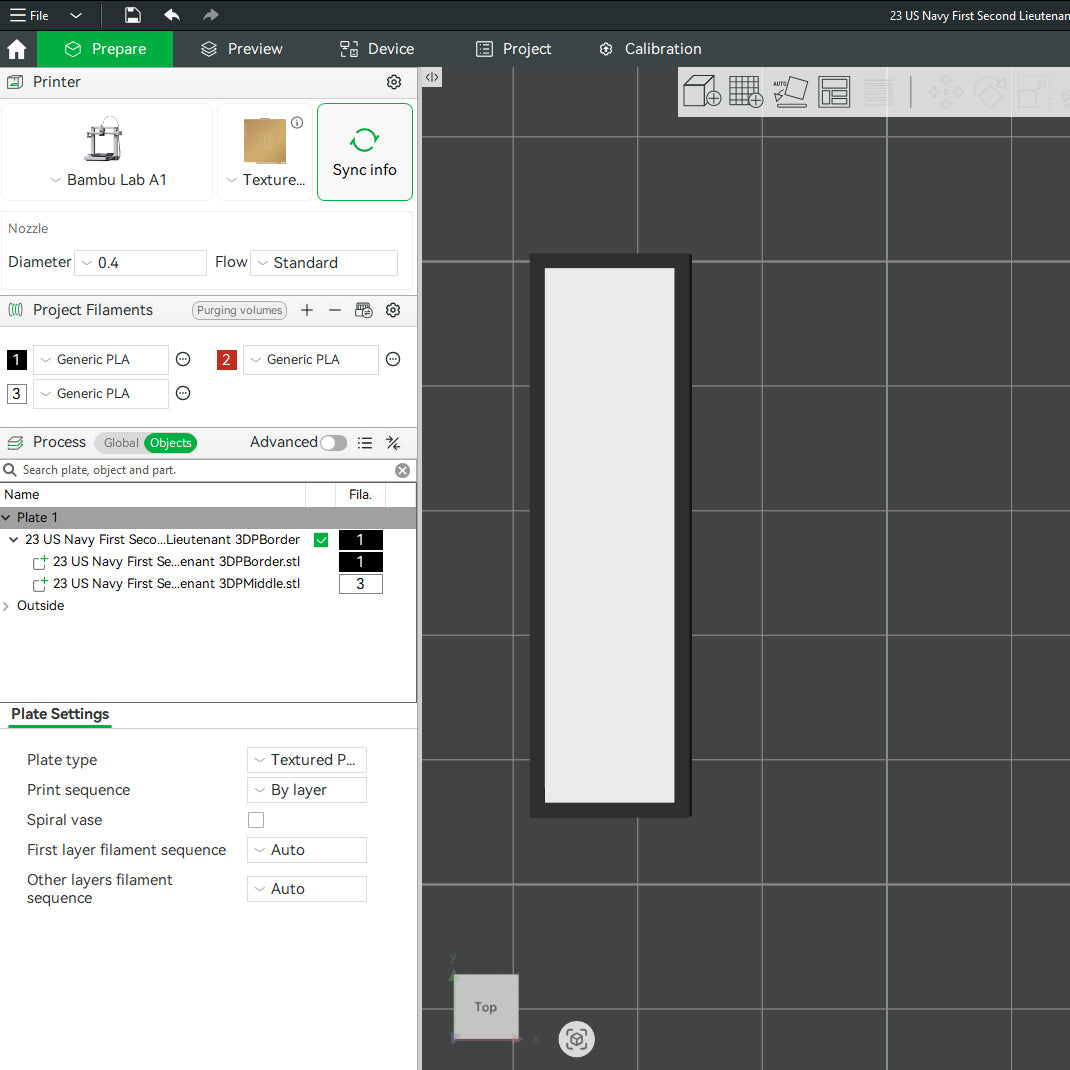Image resolution: width=1070 pixels, height=1070 pixels.
Task: Click the Auto orient toolbar icon
Action: [x=790, y=92]
